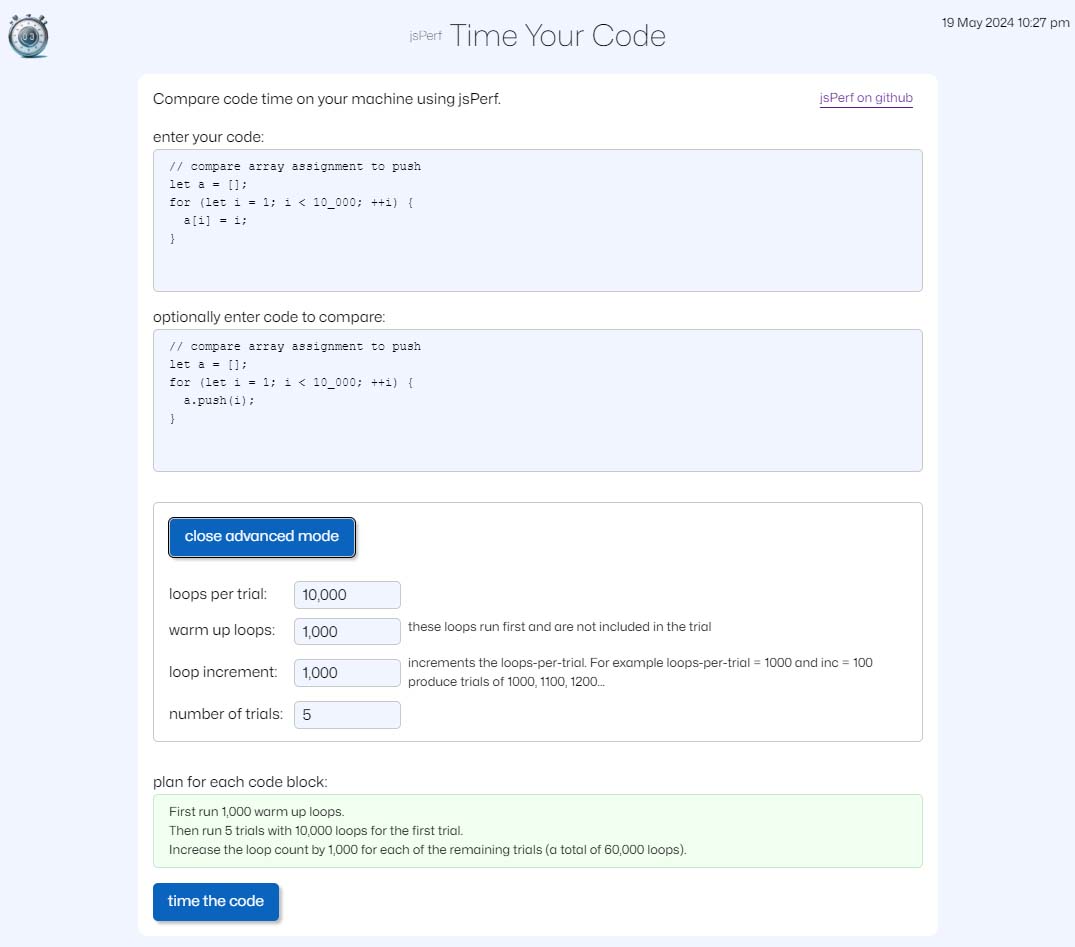The image size is (1075, 947).
Task: Click the 'plan for each code block:' label
Action: pyautogui.click(x=240, y=782)
